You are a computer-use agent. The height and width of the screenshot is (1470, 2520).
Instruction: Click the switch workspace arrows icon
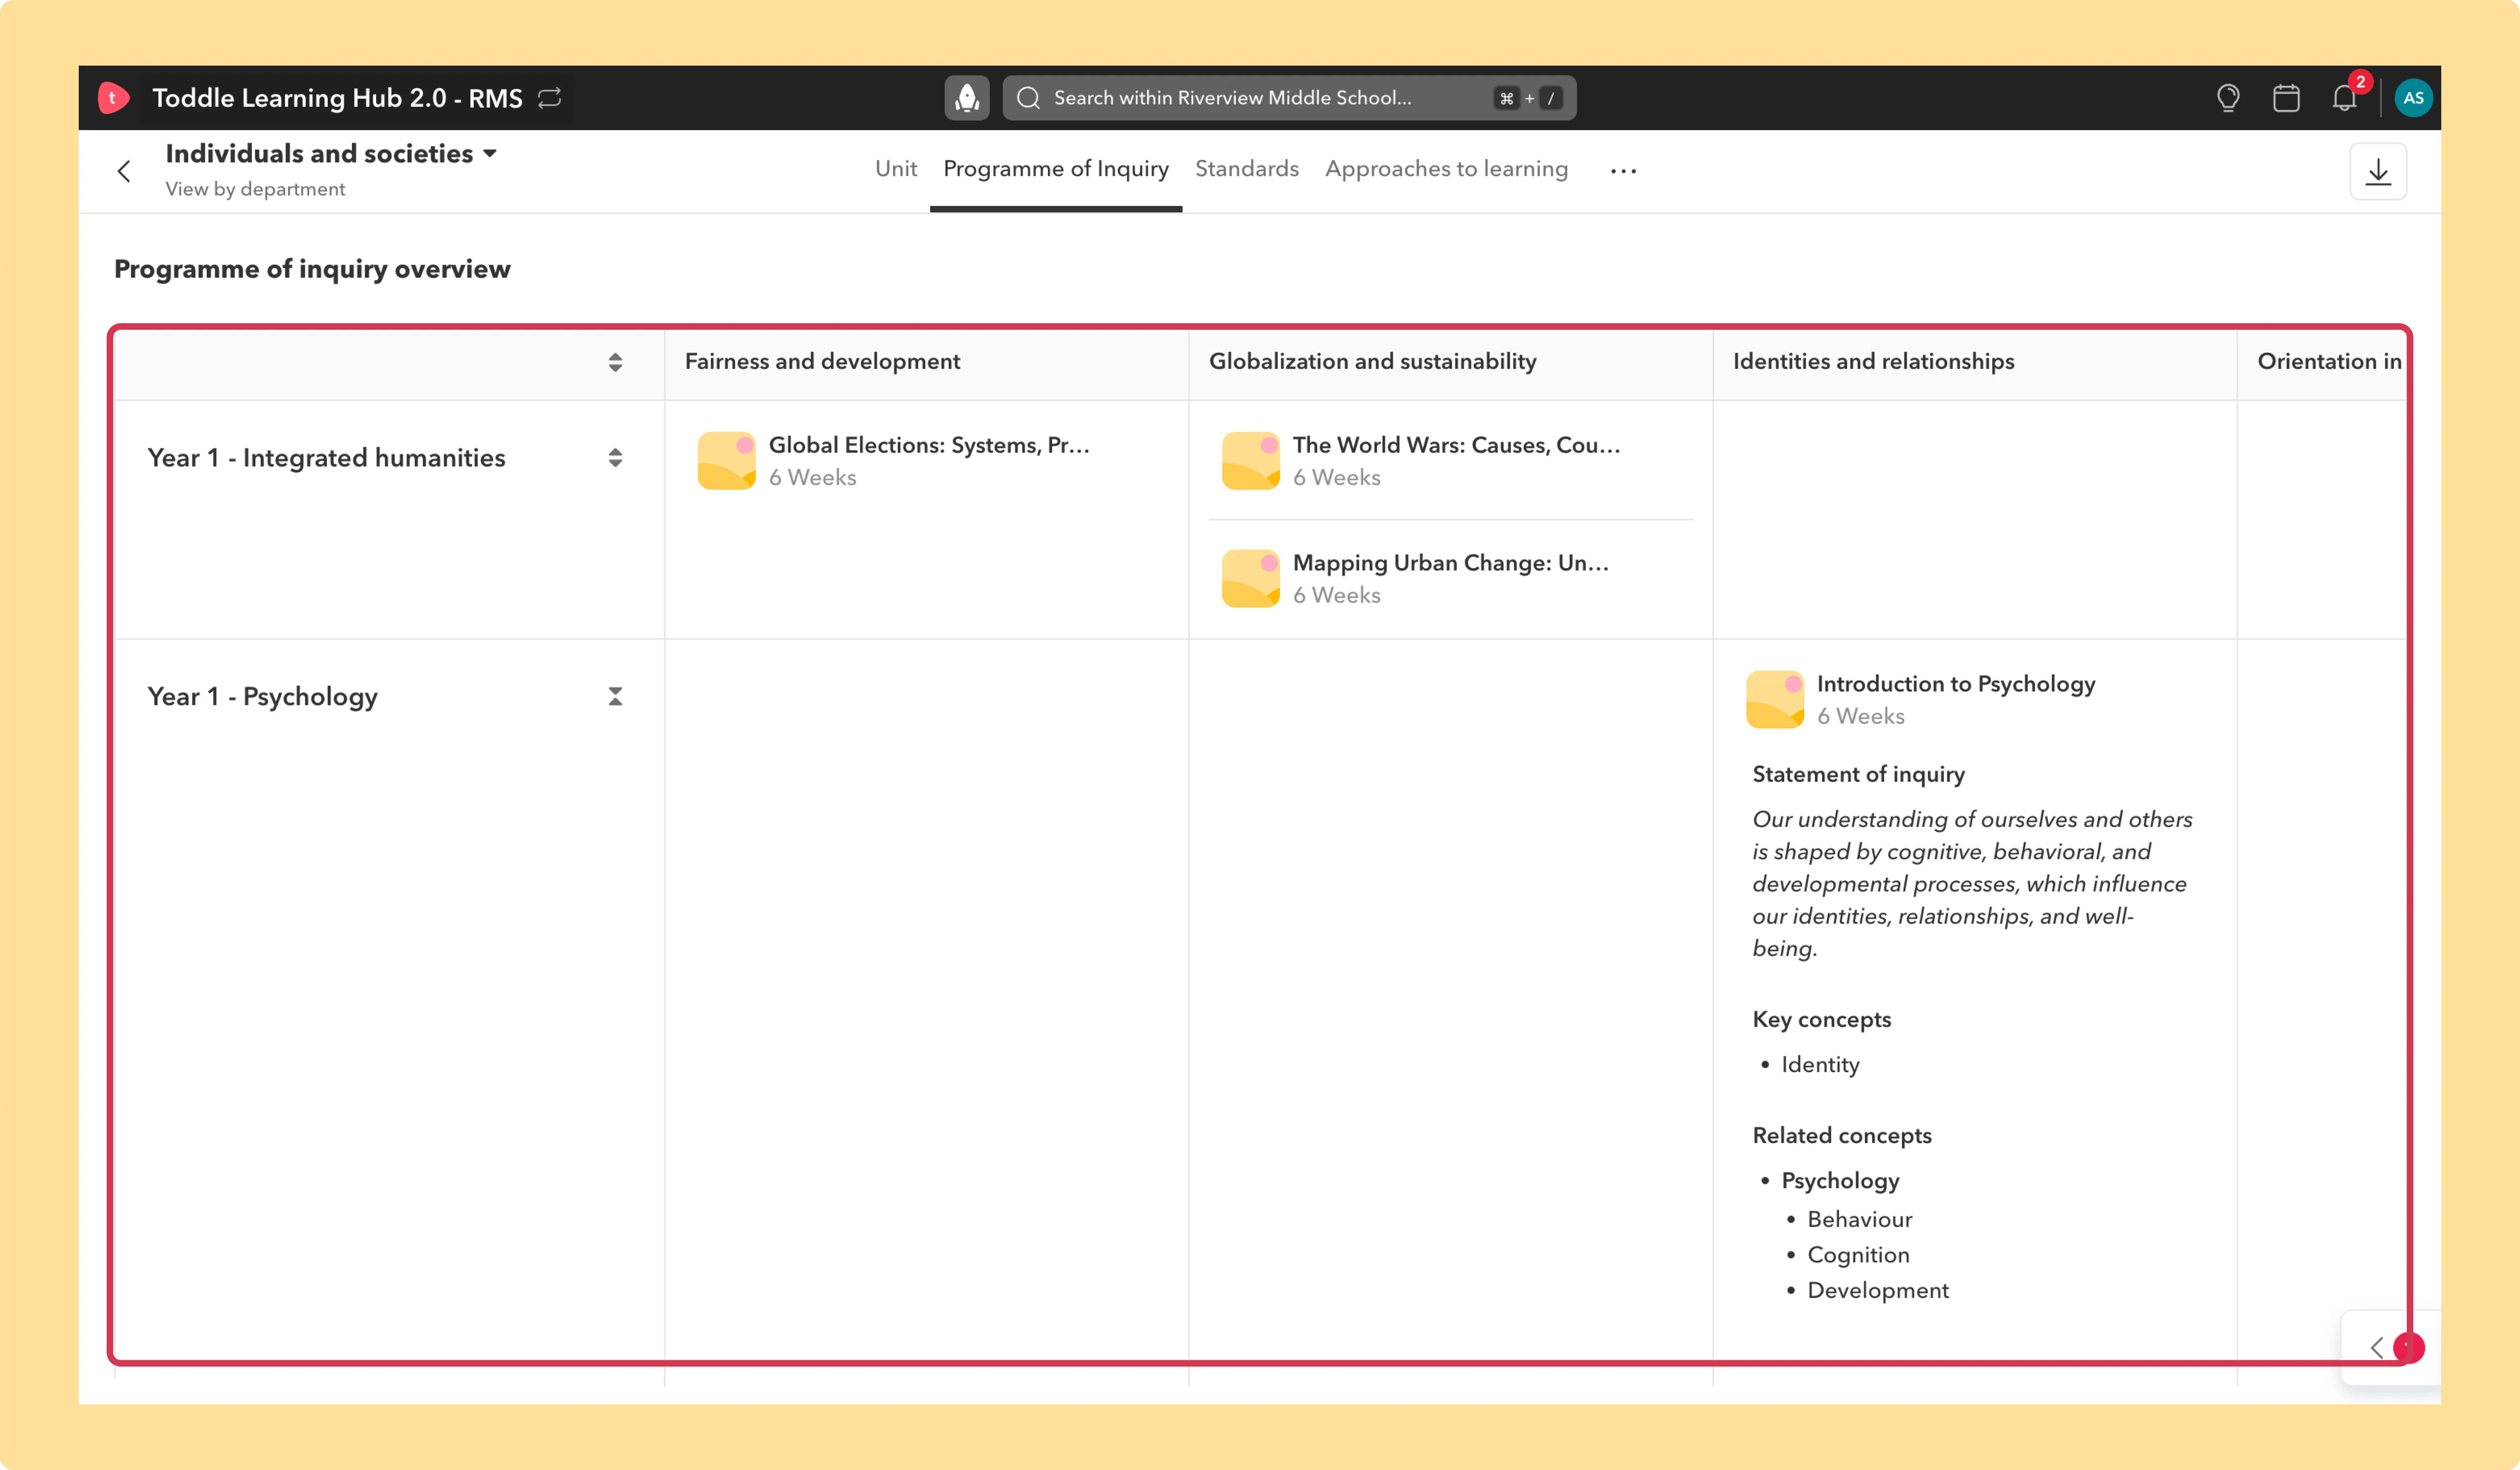(550, 98)
